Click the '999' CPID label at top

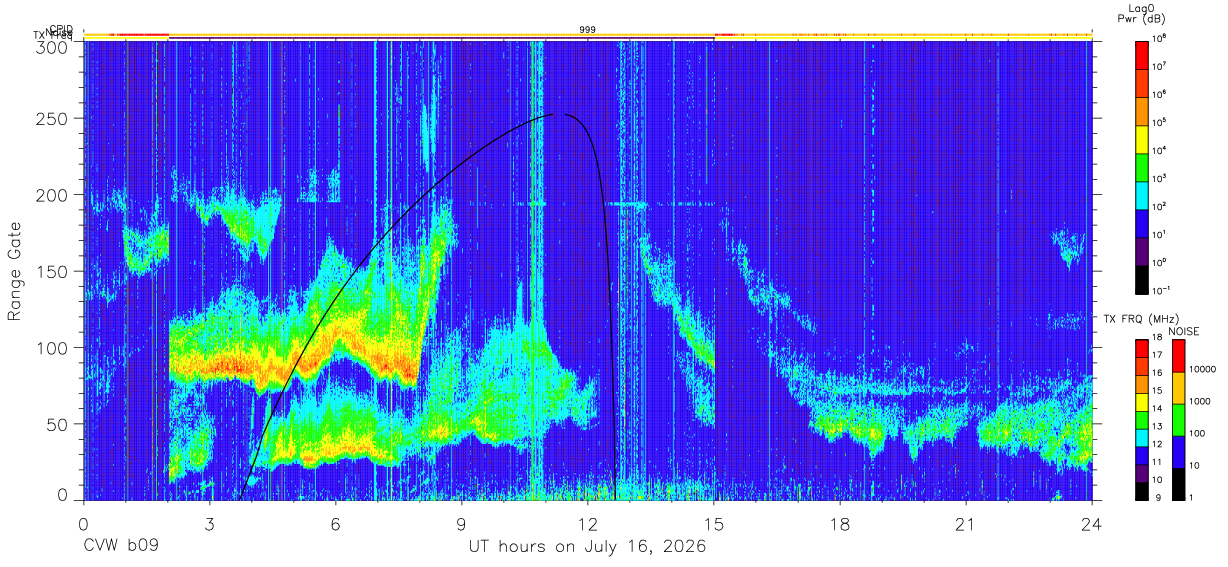(x=588, y=30)
